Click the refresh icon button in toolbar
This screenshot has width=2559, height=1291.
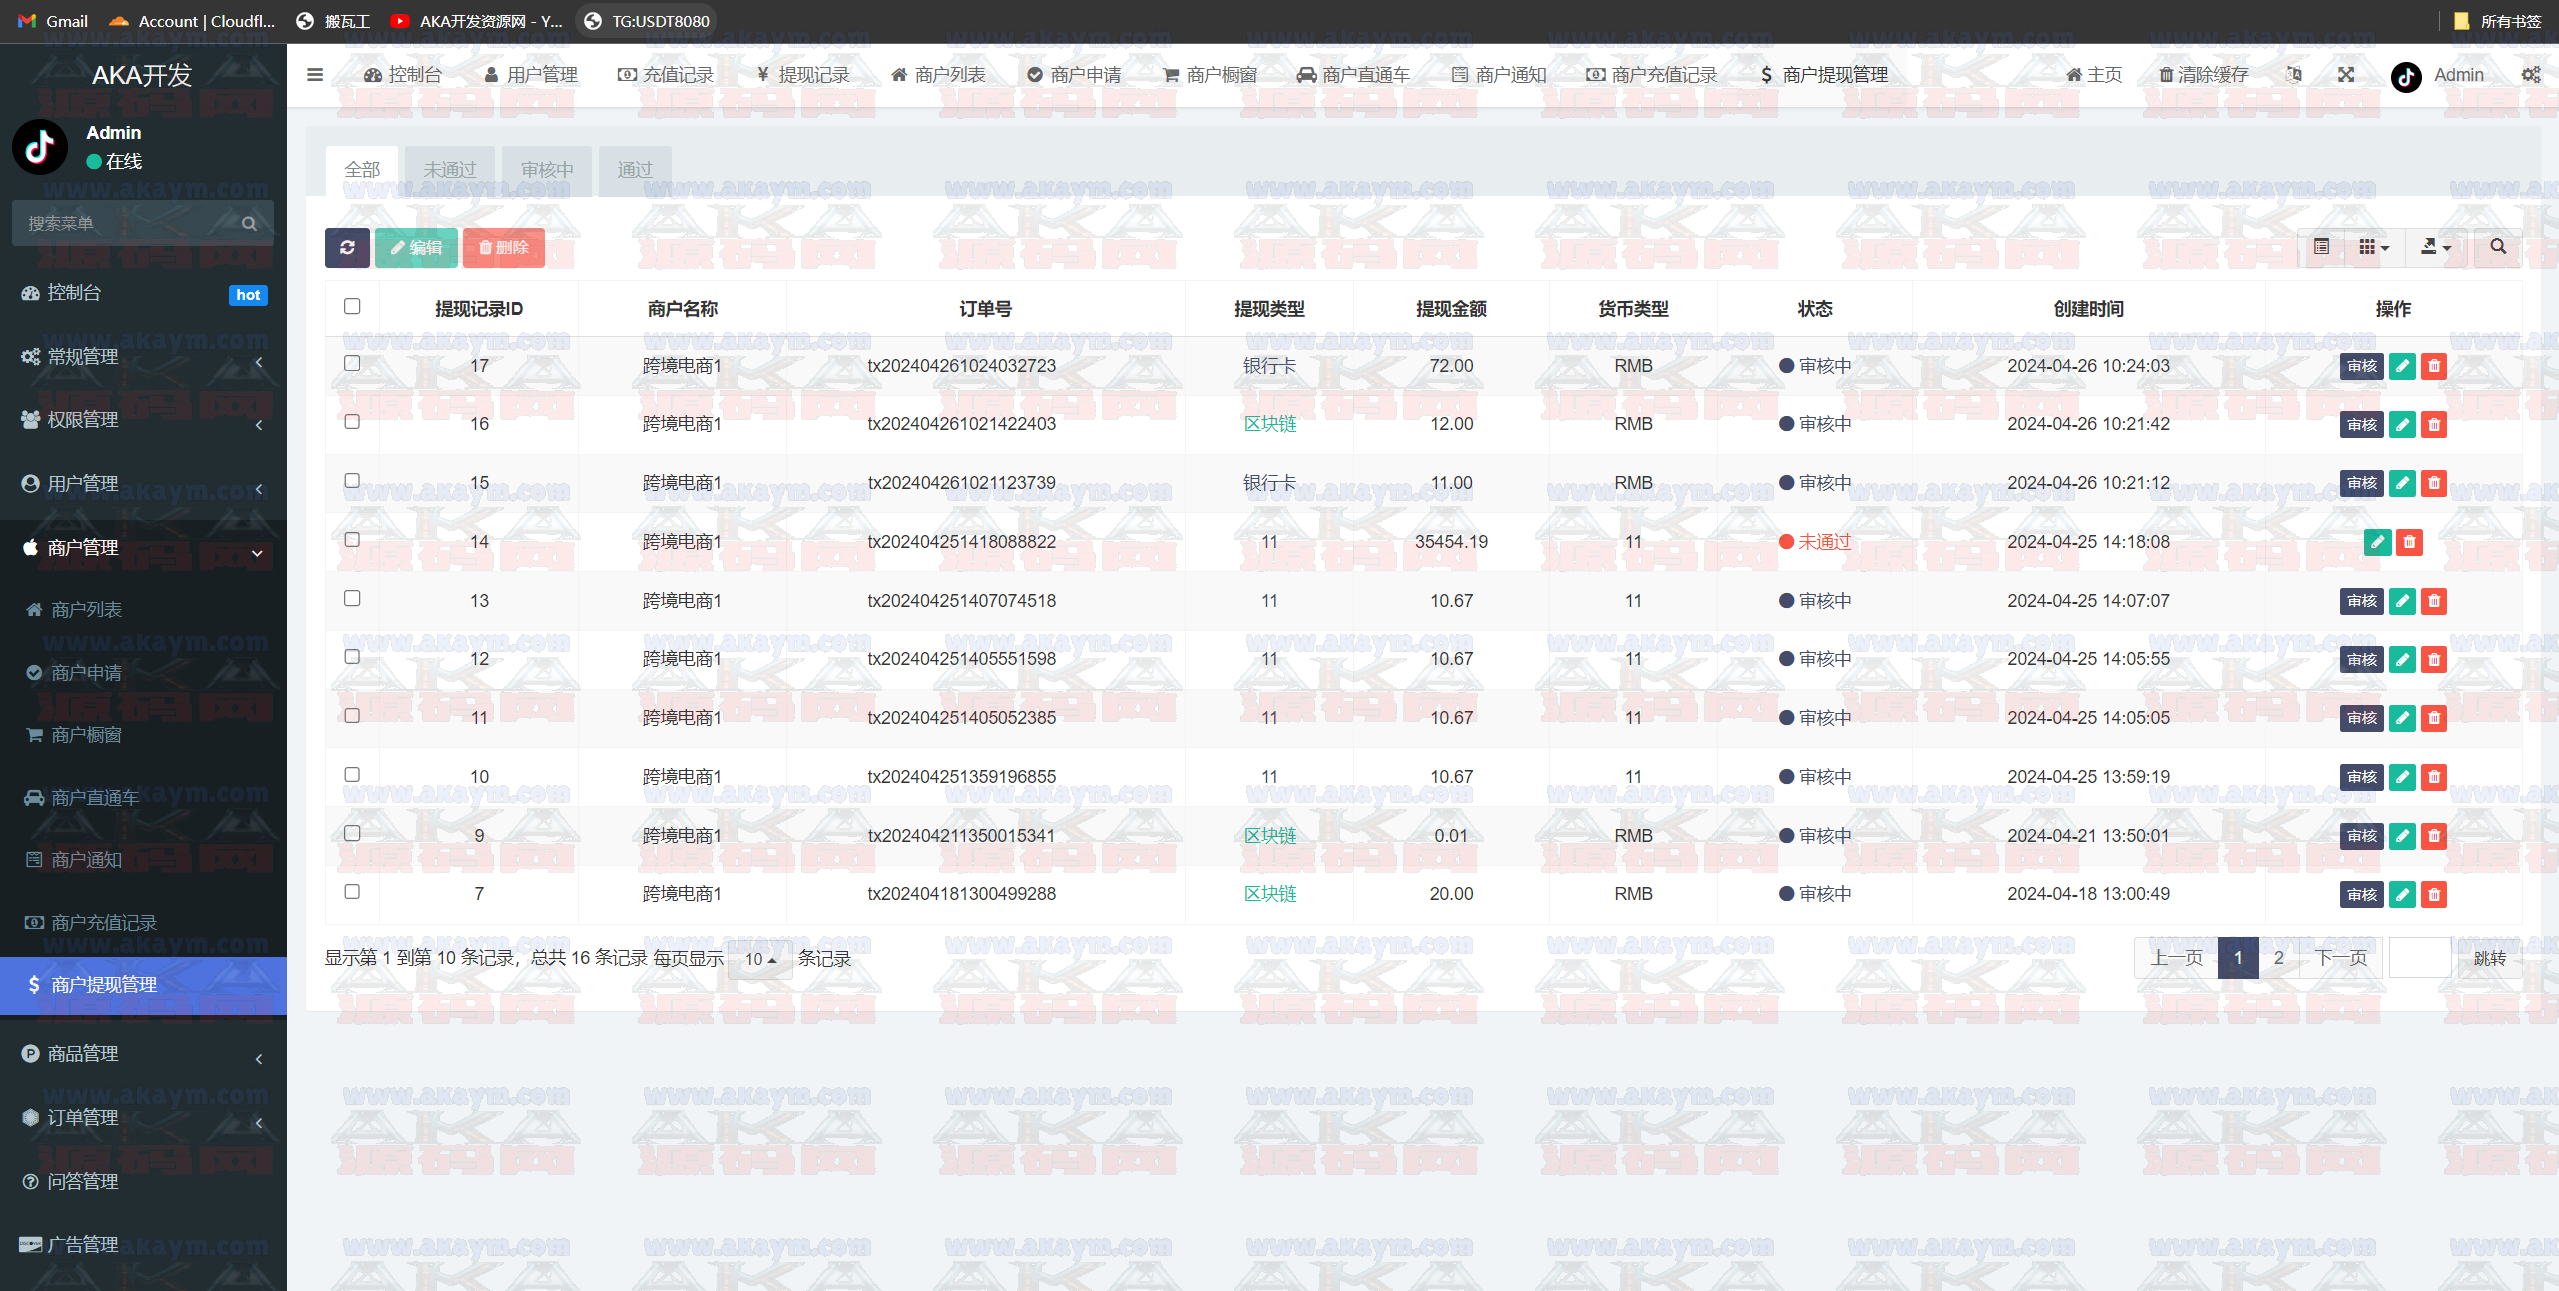click(347, 247)
